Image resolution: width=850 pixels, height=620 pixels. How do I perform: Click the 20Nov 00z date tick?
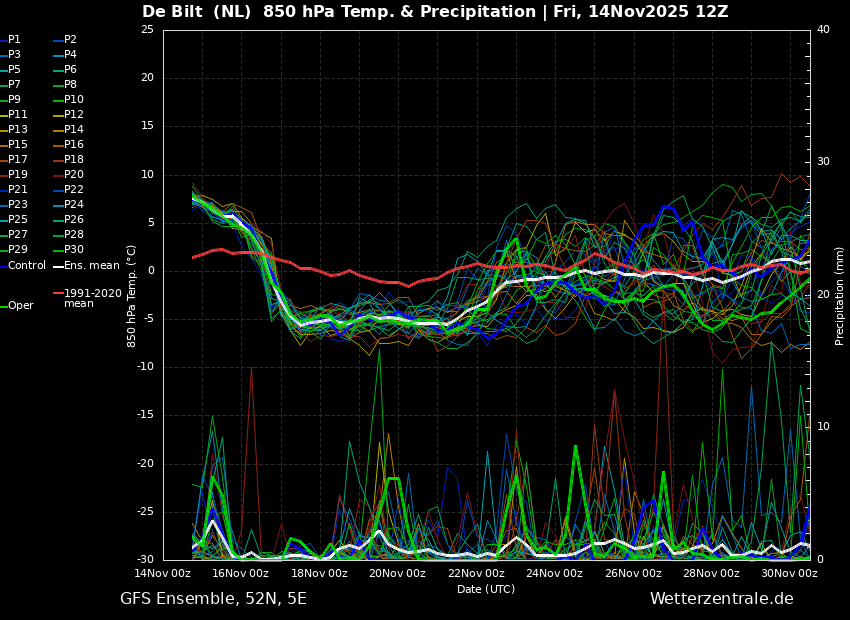397,573
